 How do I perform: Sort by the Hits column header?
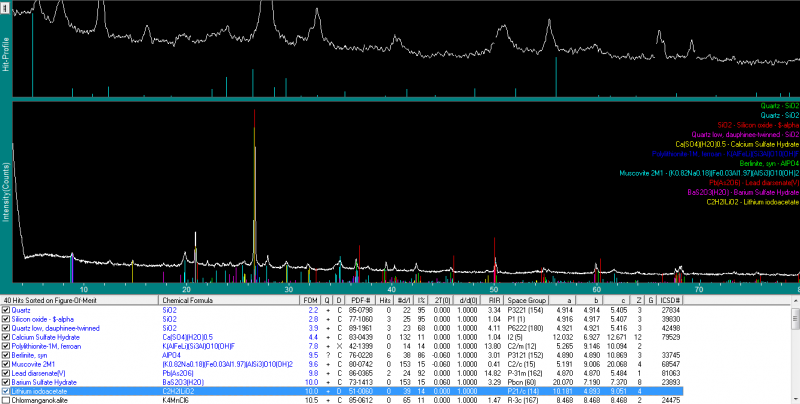(x=386, y=300)
